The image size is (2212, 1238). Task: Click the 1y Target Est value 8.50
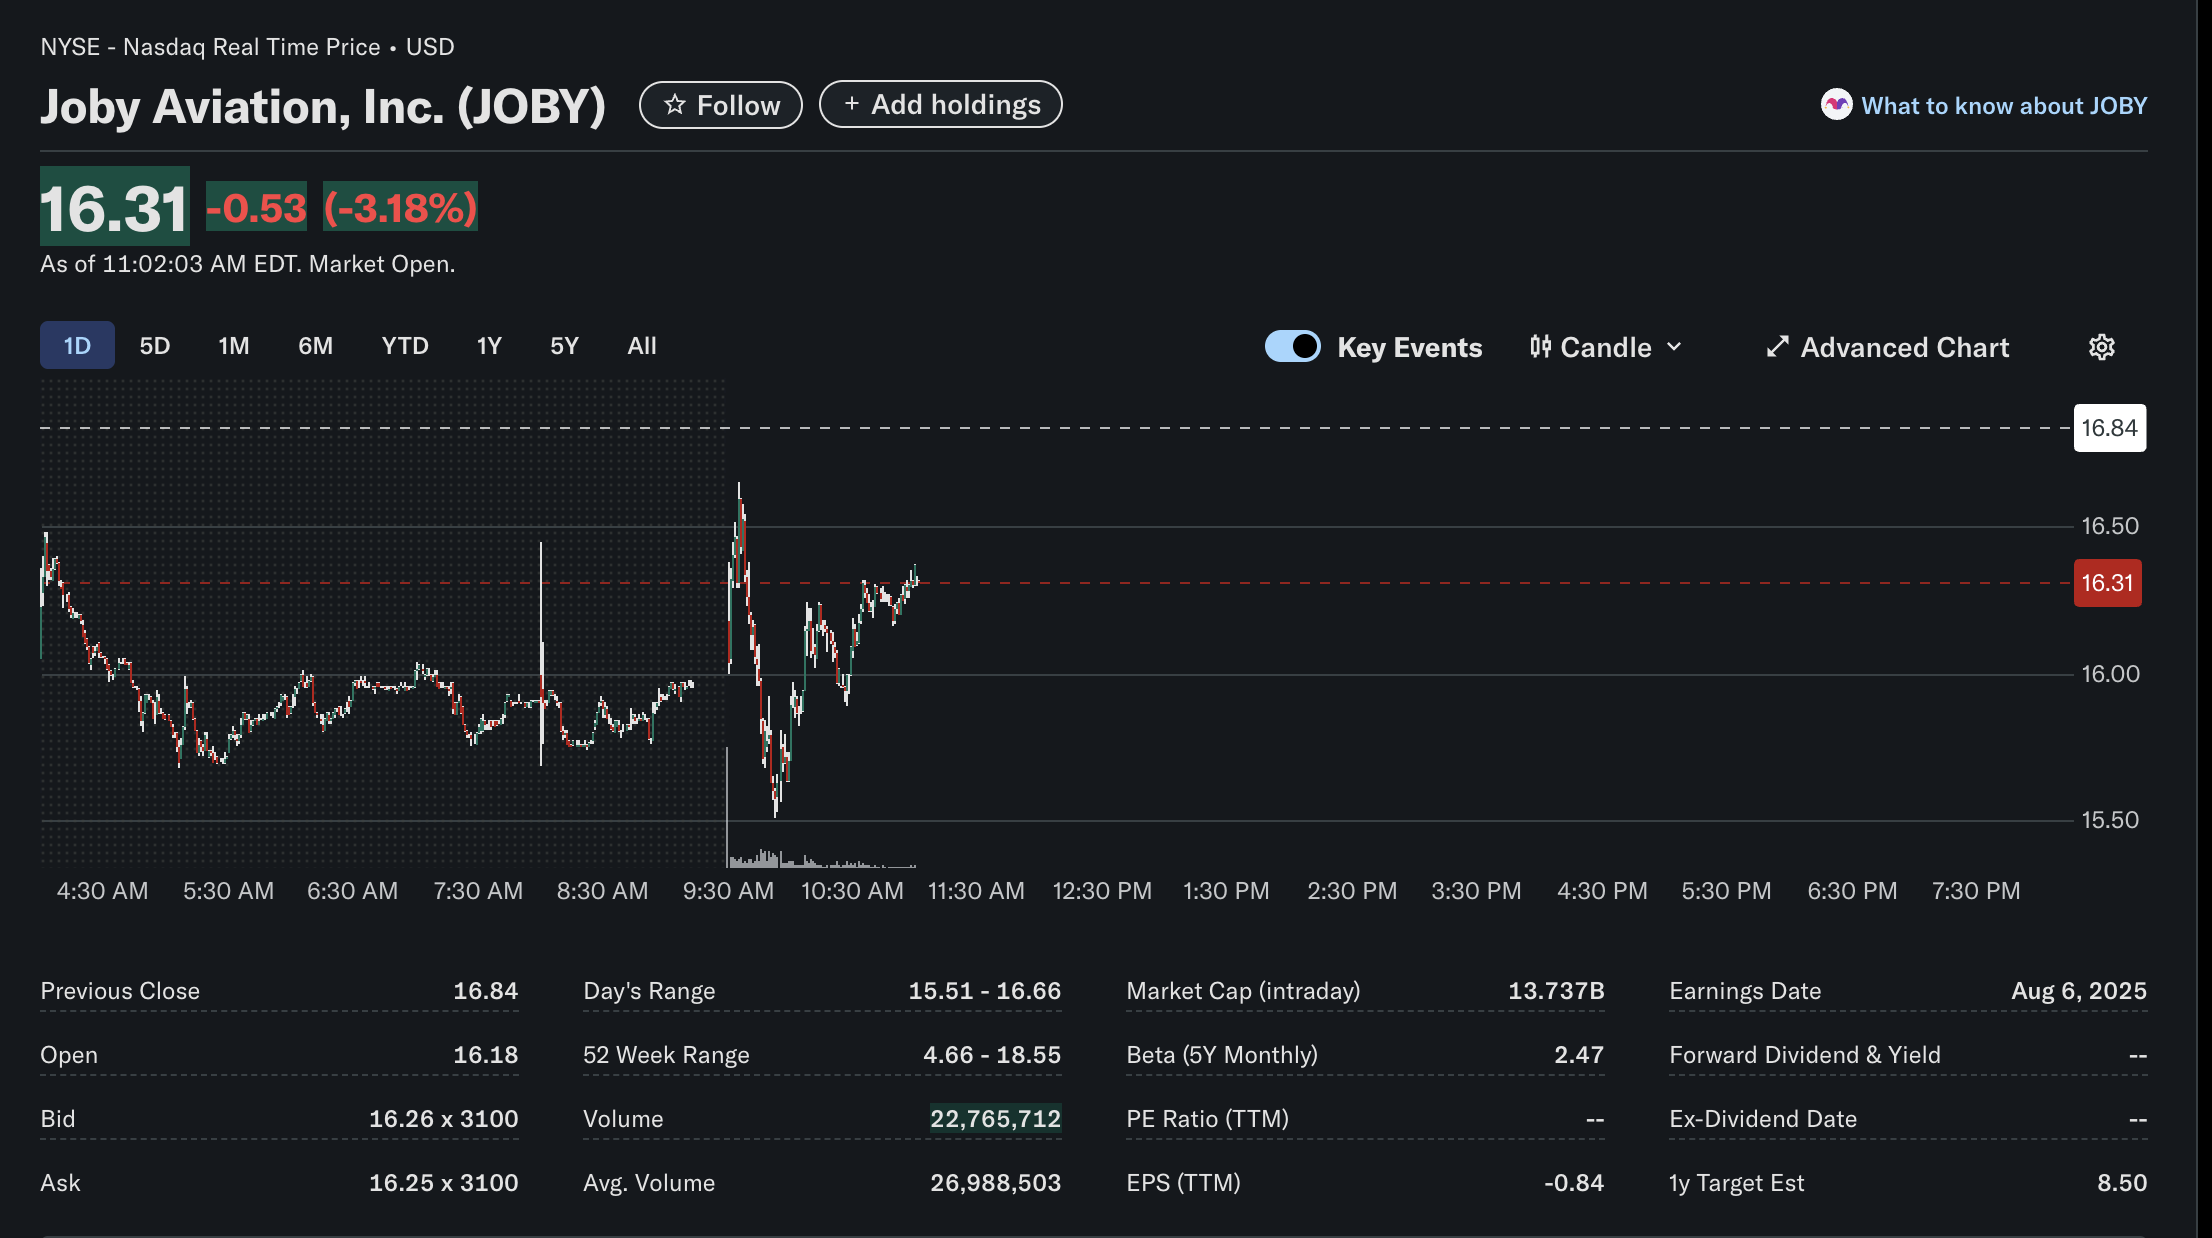click(2122, 1183)
